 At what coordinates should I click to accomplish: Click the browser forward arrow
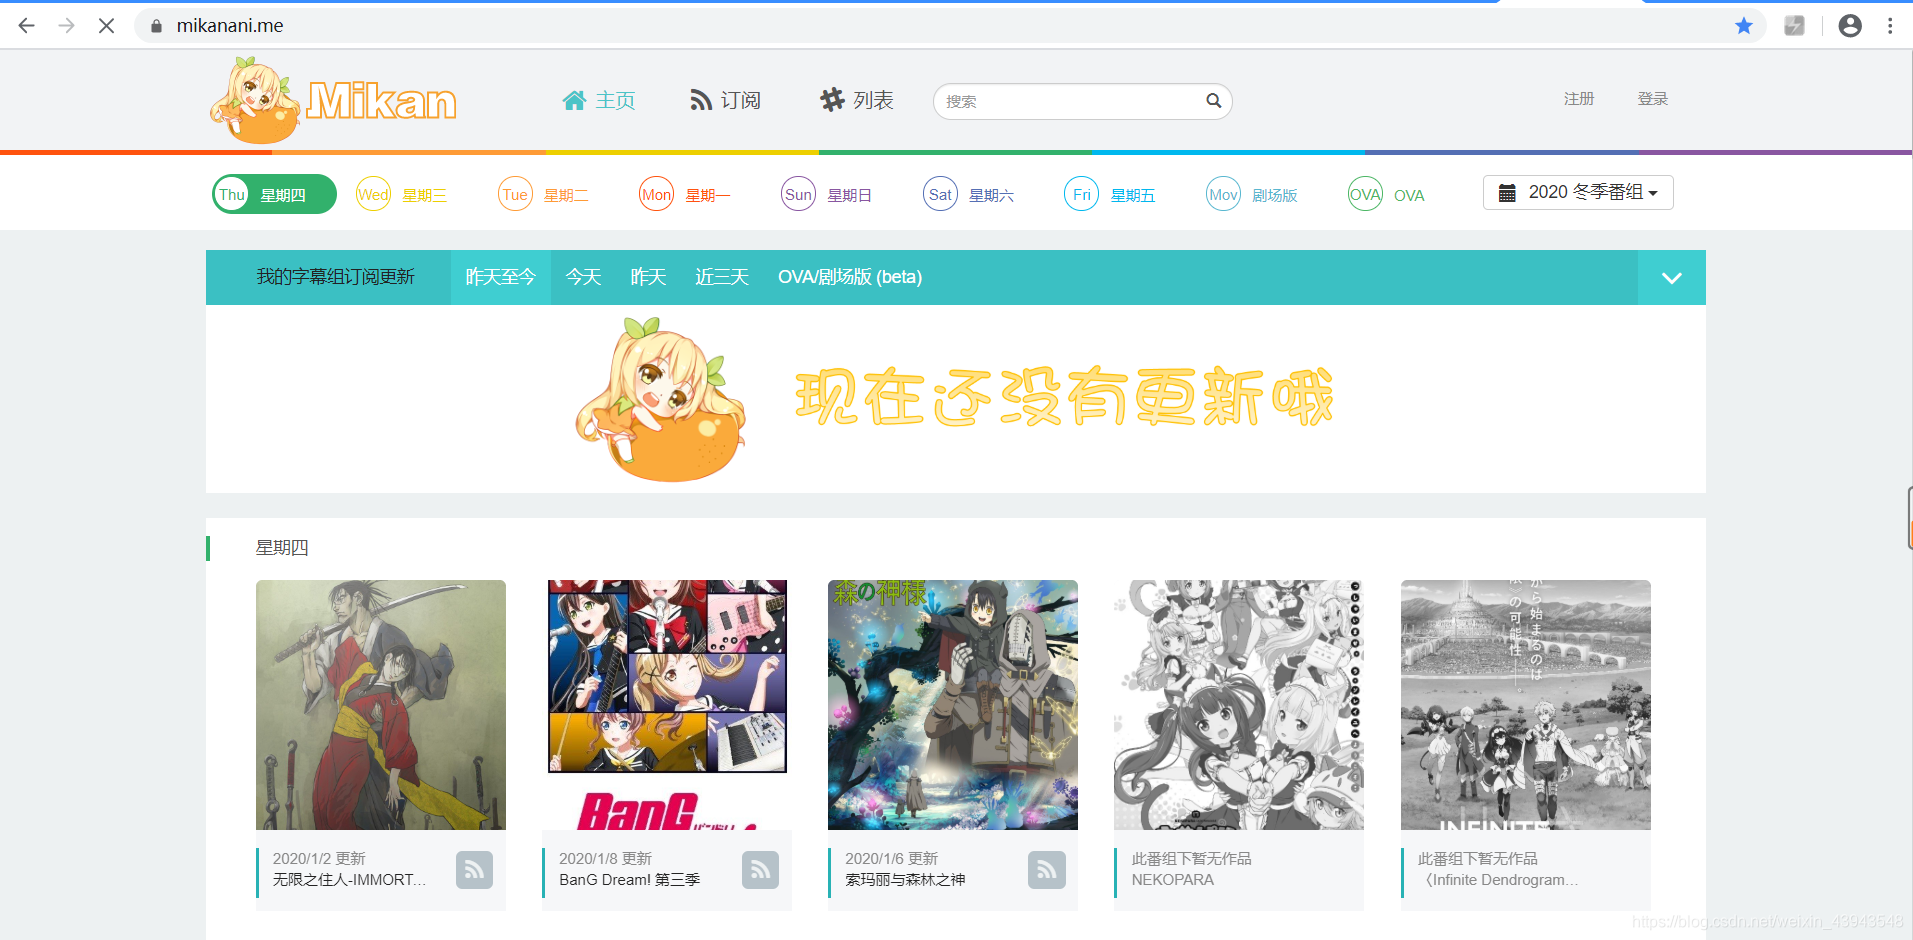(67, 26)
